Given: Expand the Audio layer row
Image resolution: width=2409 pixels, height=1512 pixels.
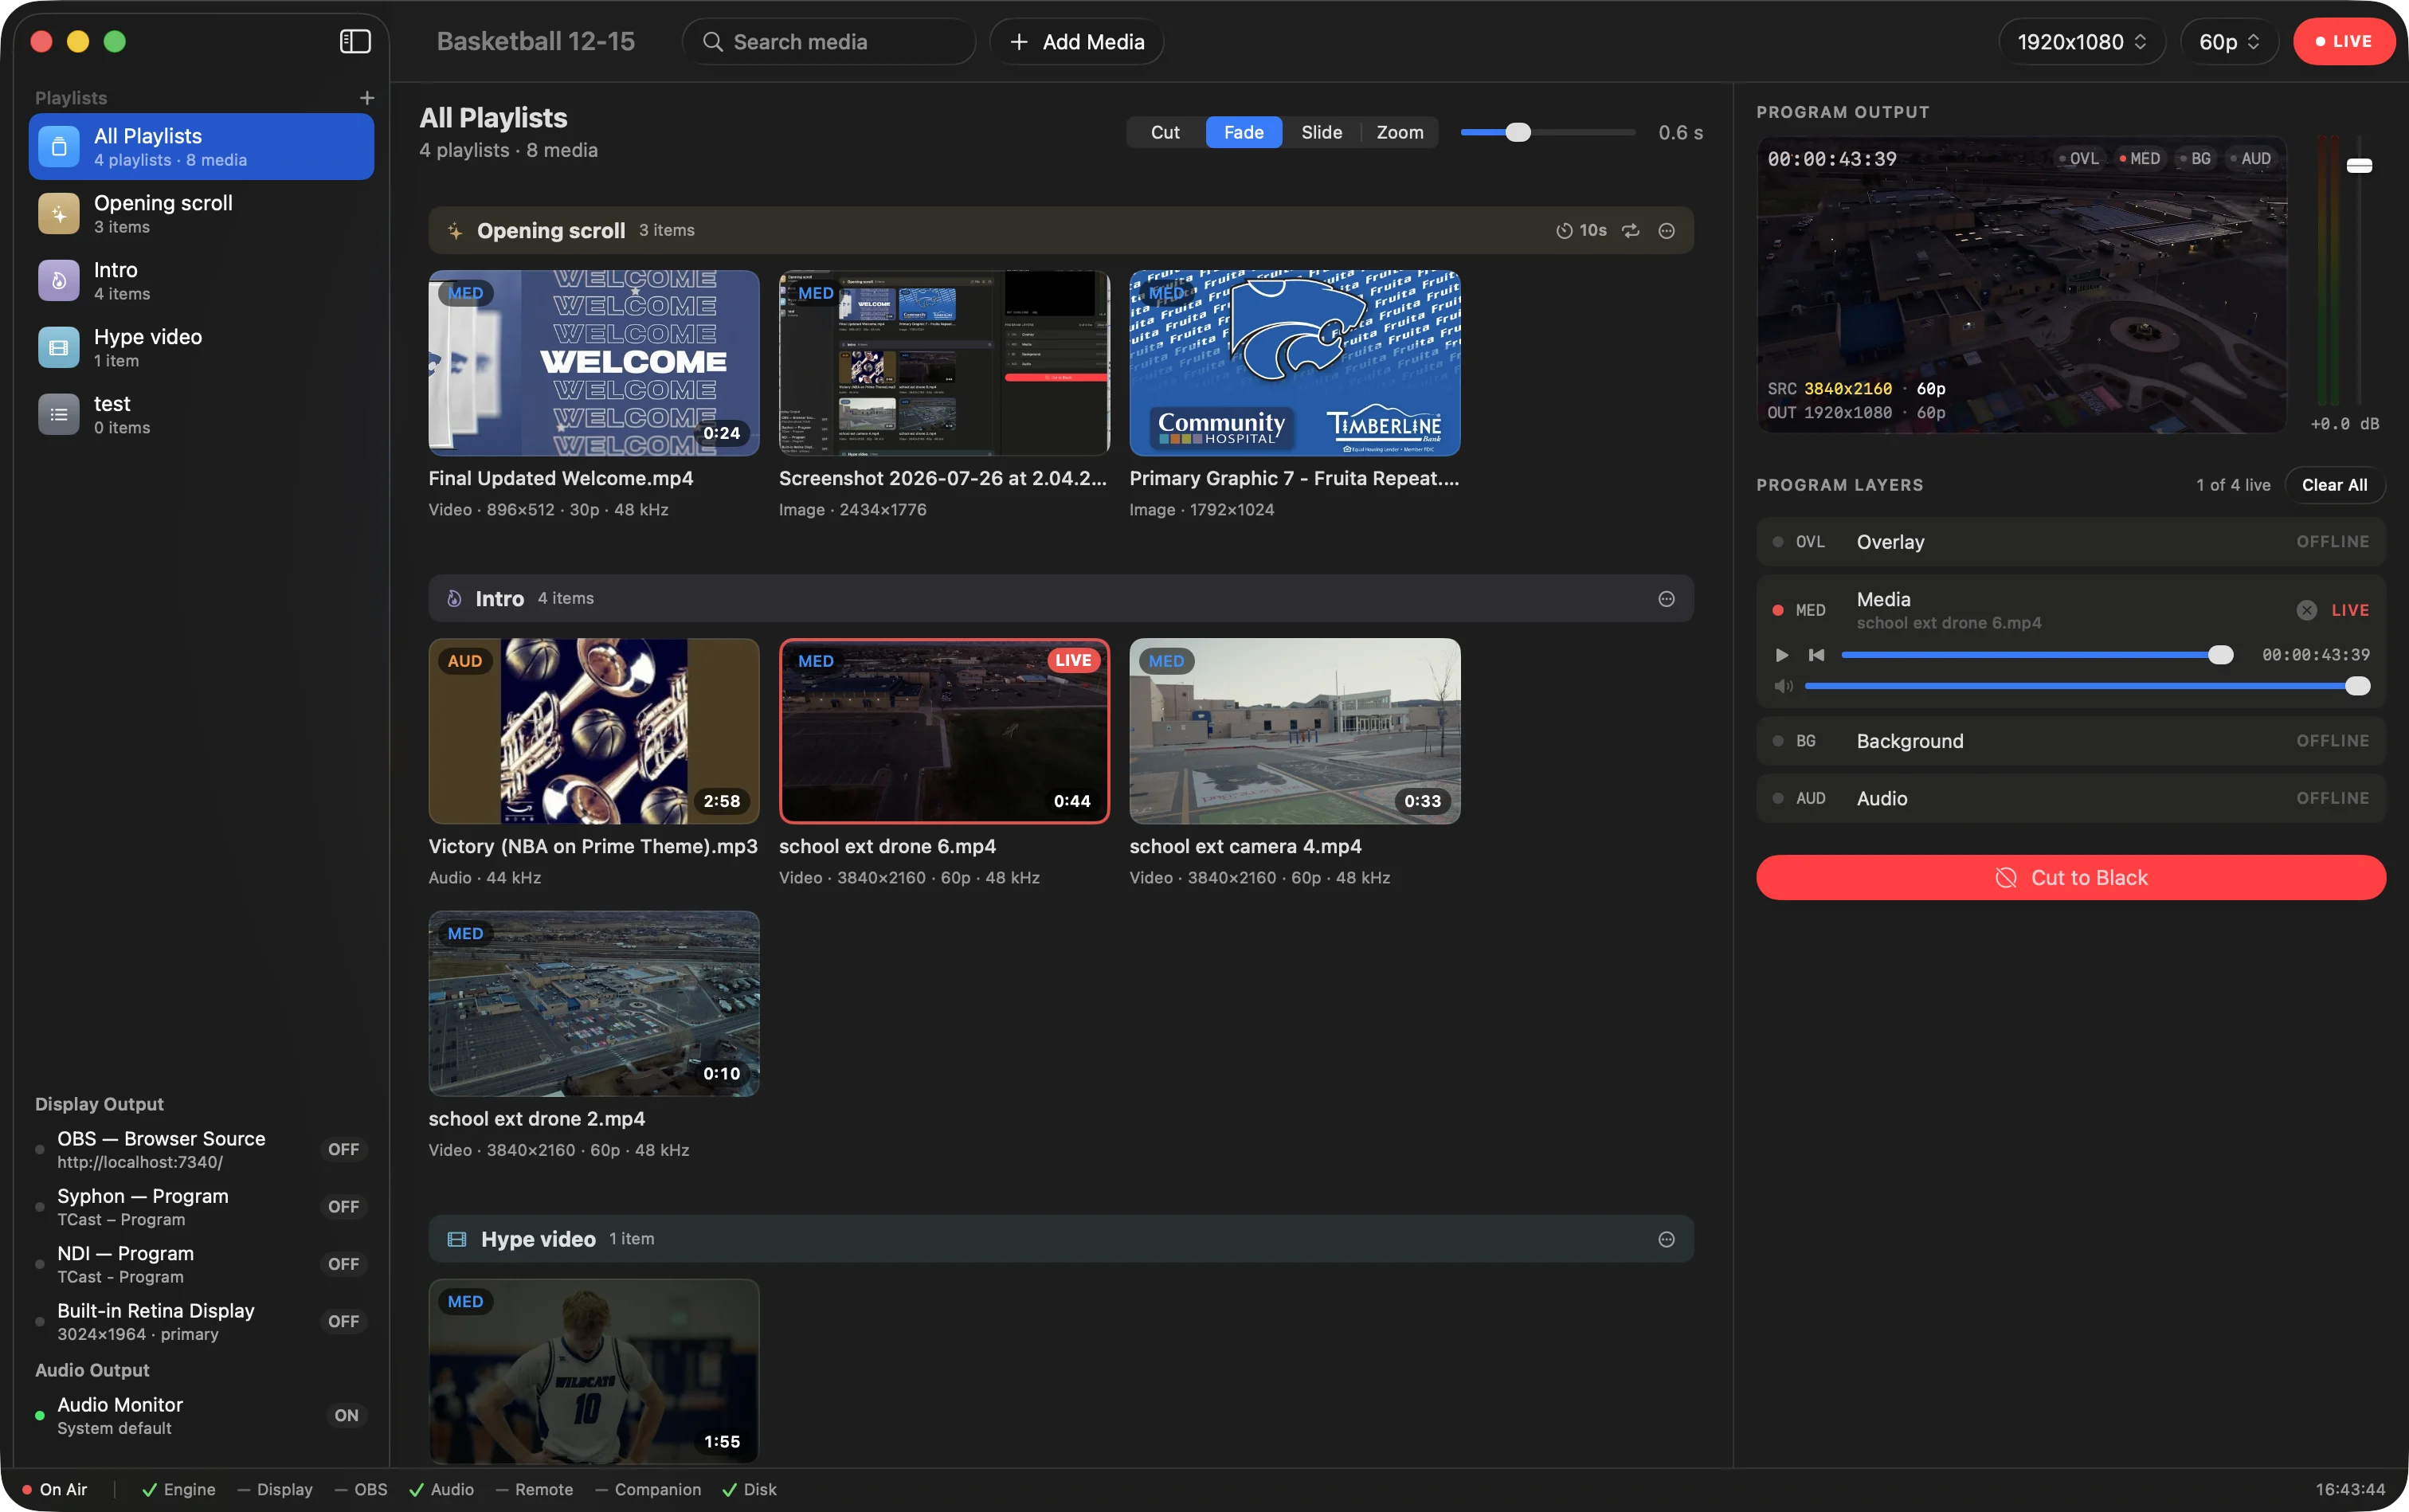Looking at the screenshot, I should 2070,798.
